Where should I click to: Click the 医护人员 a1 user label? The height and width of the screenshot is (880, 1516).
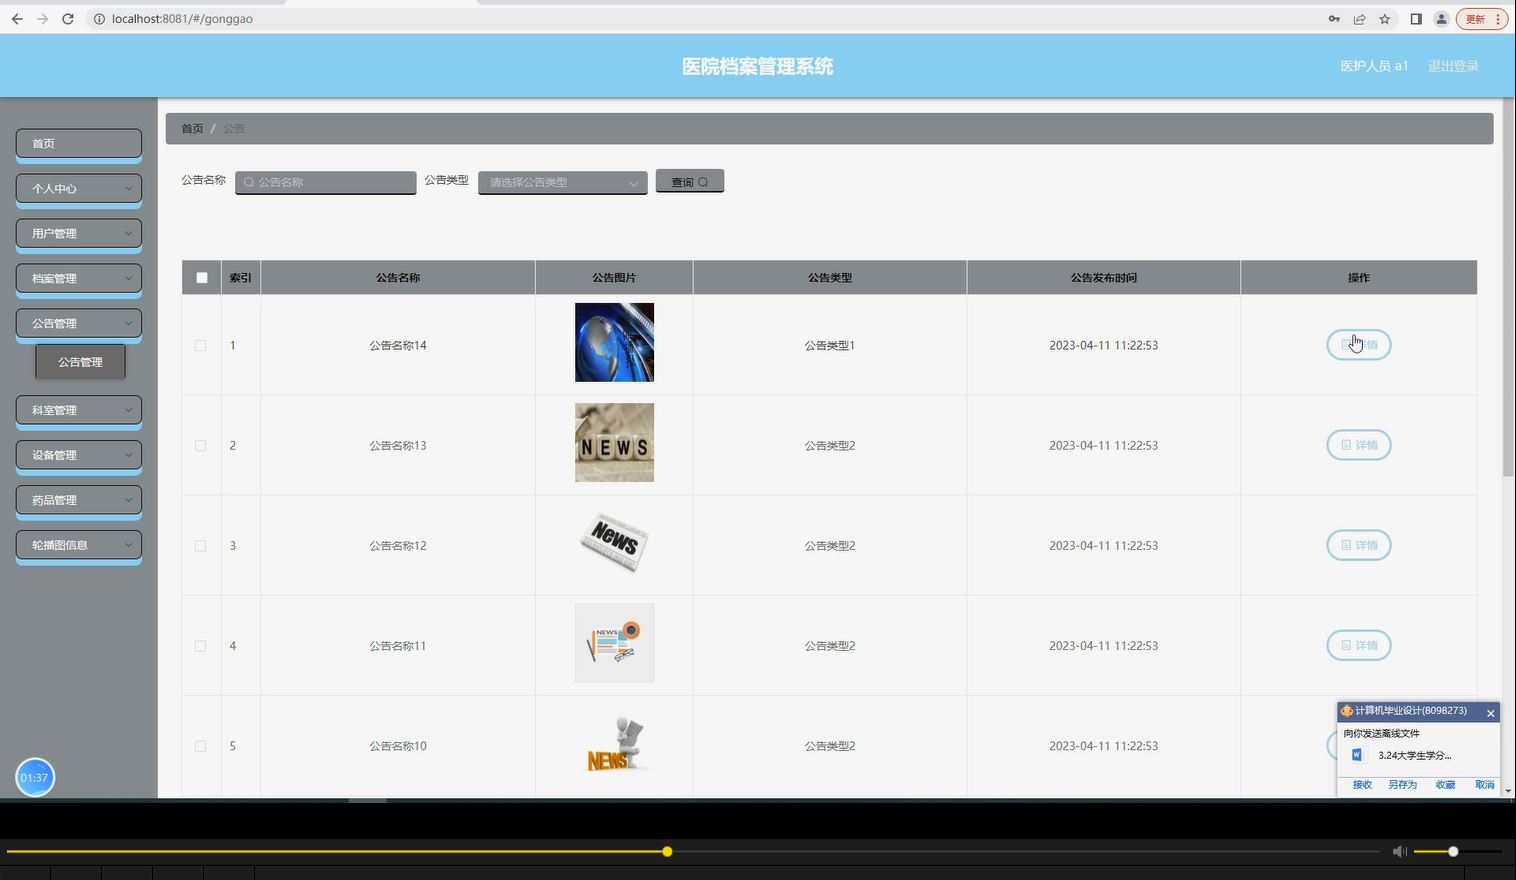(x=1374, y=66)
